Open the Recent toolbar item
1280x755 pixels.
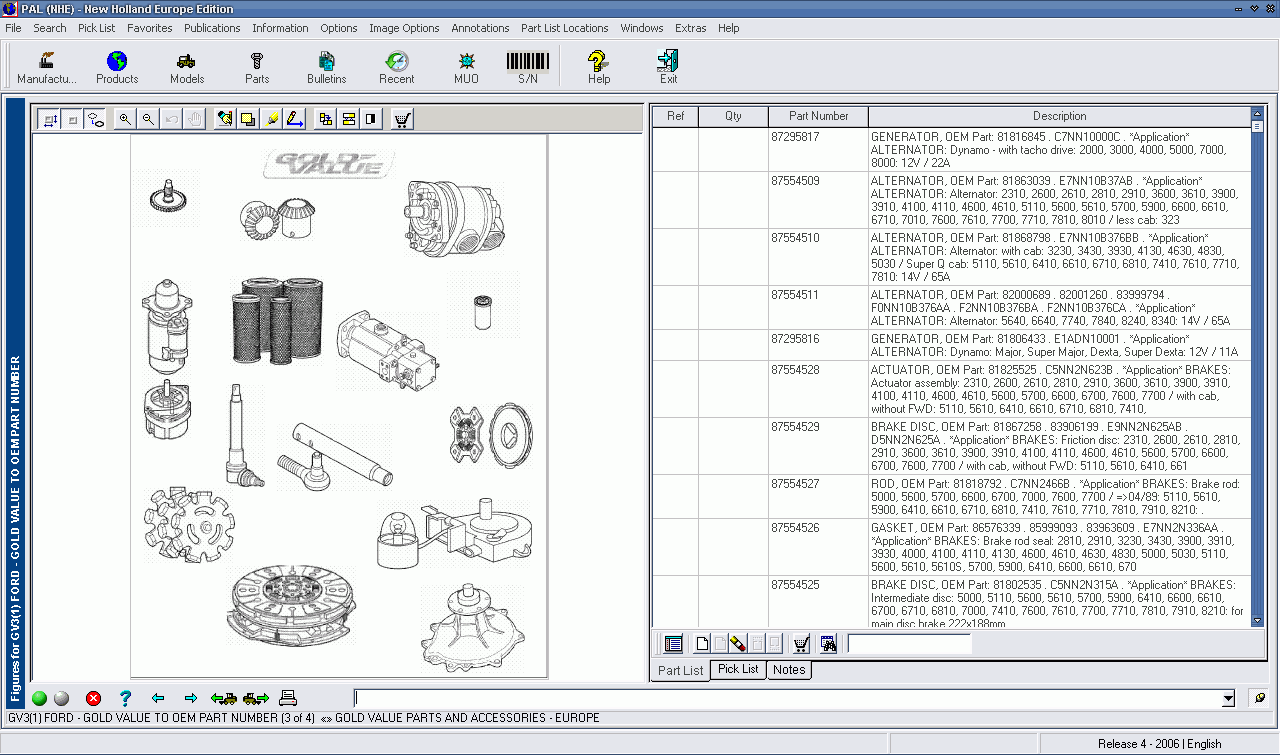tap(396, 62)
